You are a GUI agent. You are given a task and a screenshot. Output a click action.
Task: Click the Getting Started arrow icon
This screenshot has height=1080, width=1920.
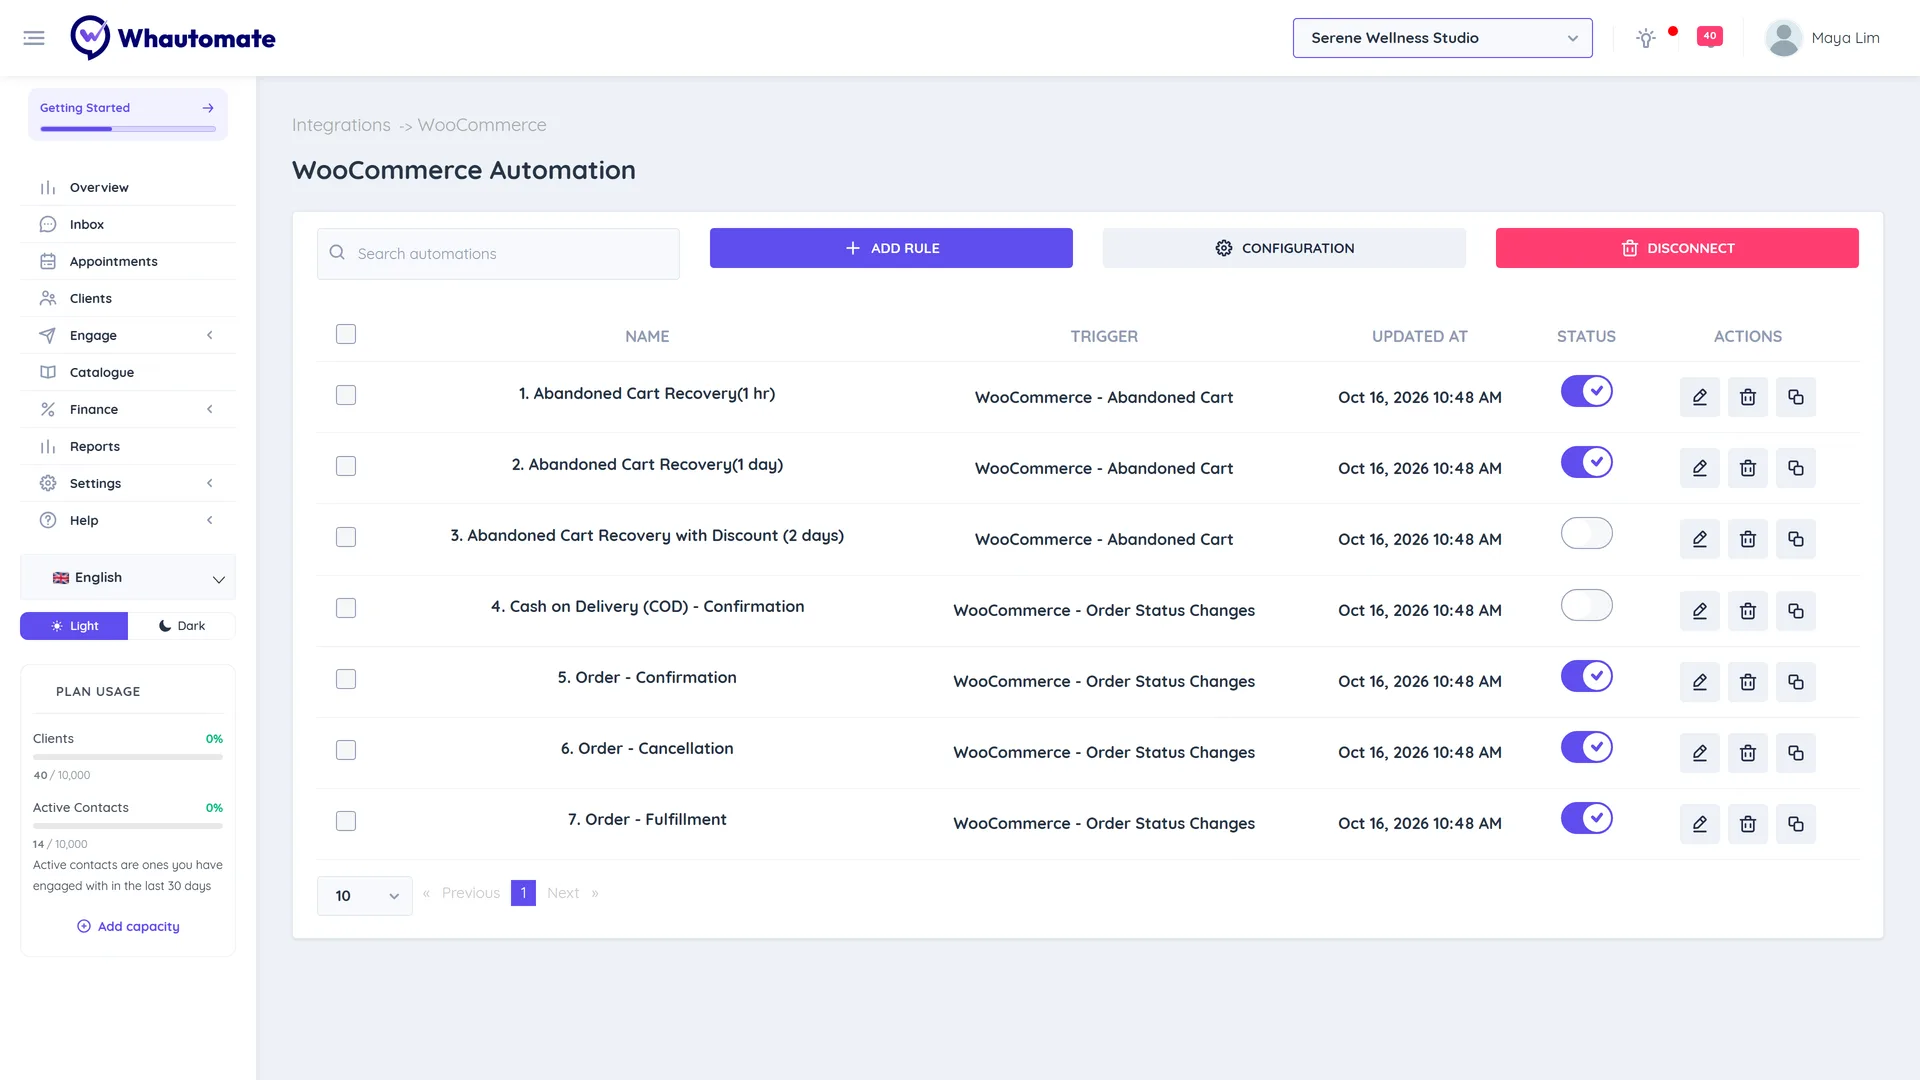[208, 108]
